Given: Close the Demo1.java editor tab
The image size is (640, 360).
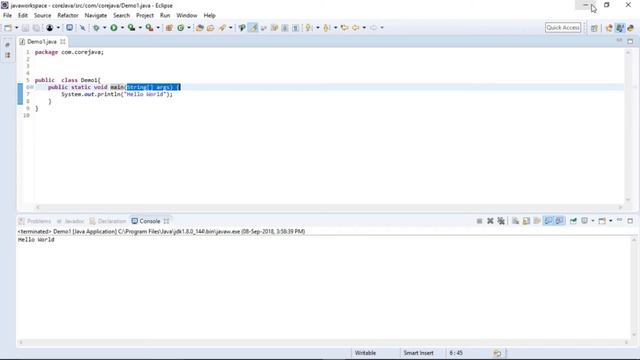Looking at the screenshot, I should pyautogui.click(x=62, y=42).
